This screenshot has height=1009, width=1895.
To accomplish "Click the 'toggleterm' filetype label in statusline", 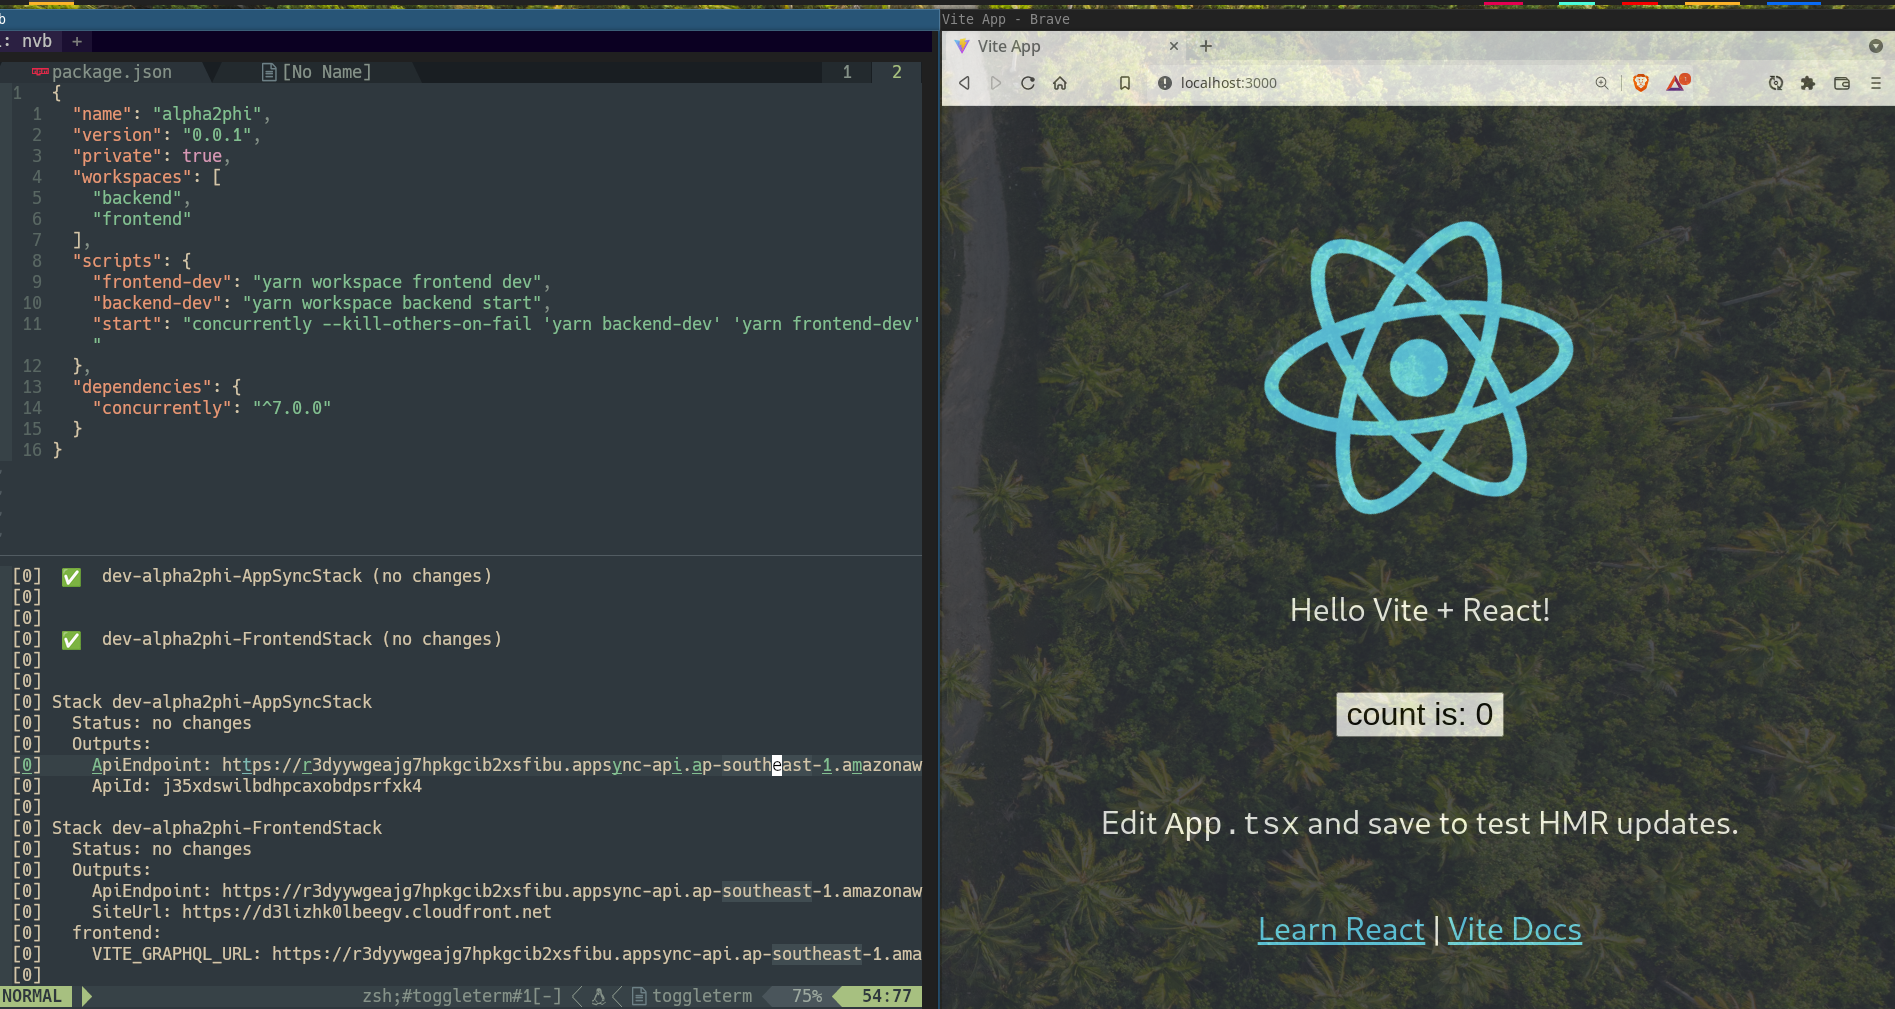I will click(x=702, y=996).
